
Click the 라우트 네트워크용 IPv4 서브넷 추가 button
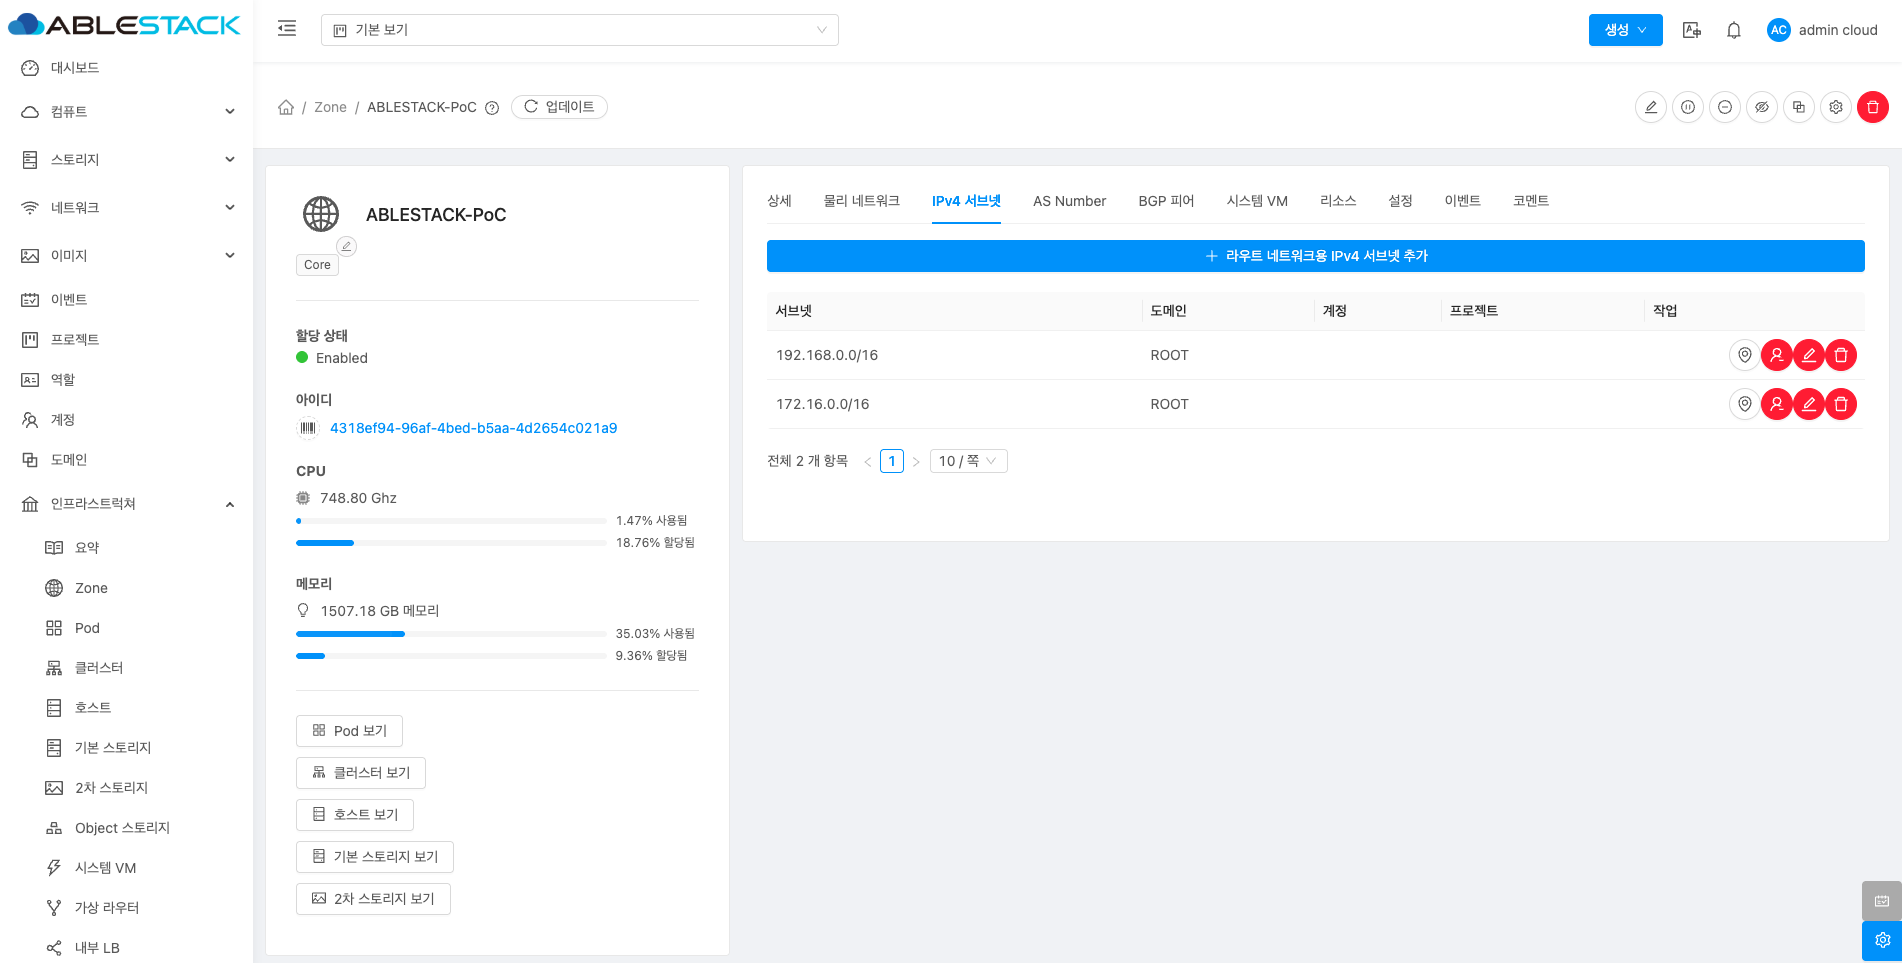1315,256
